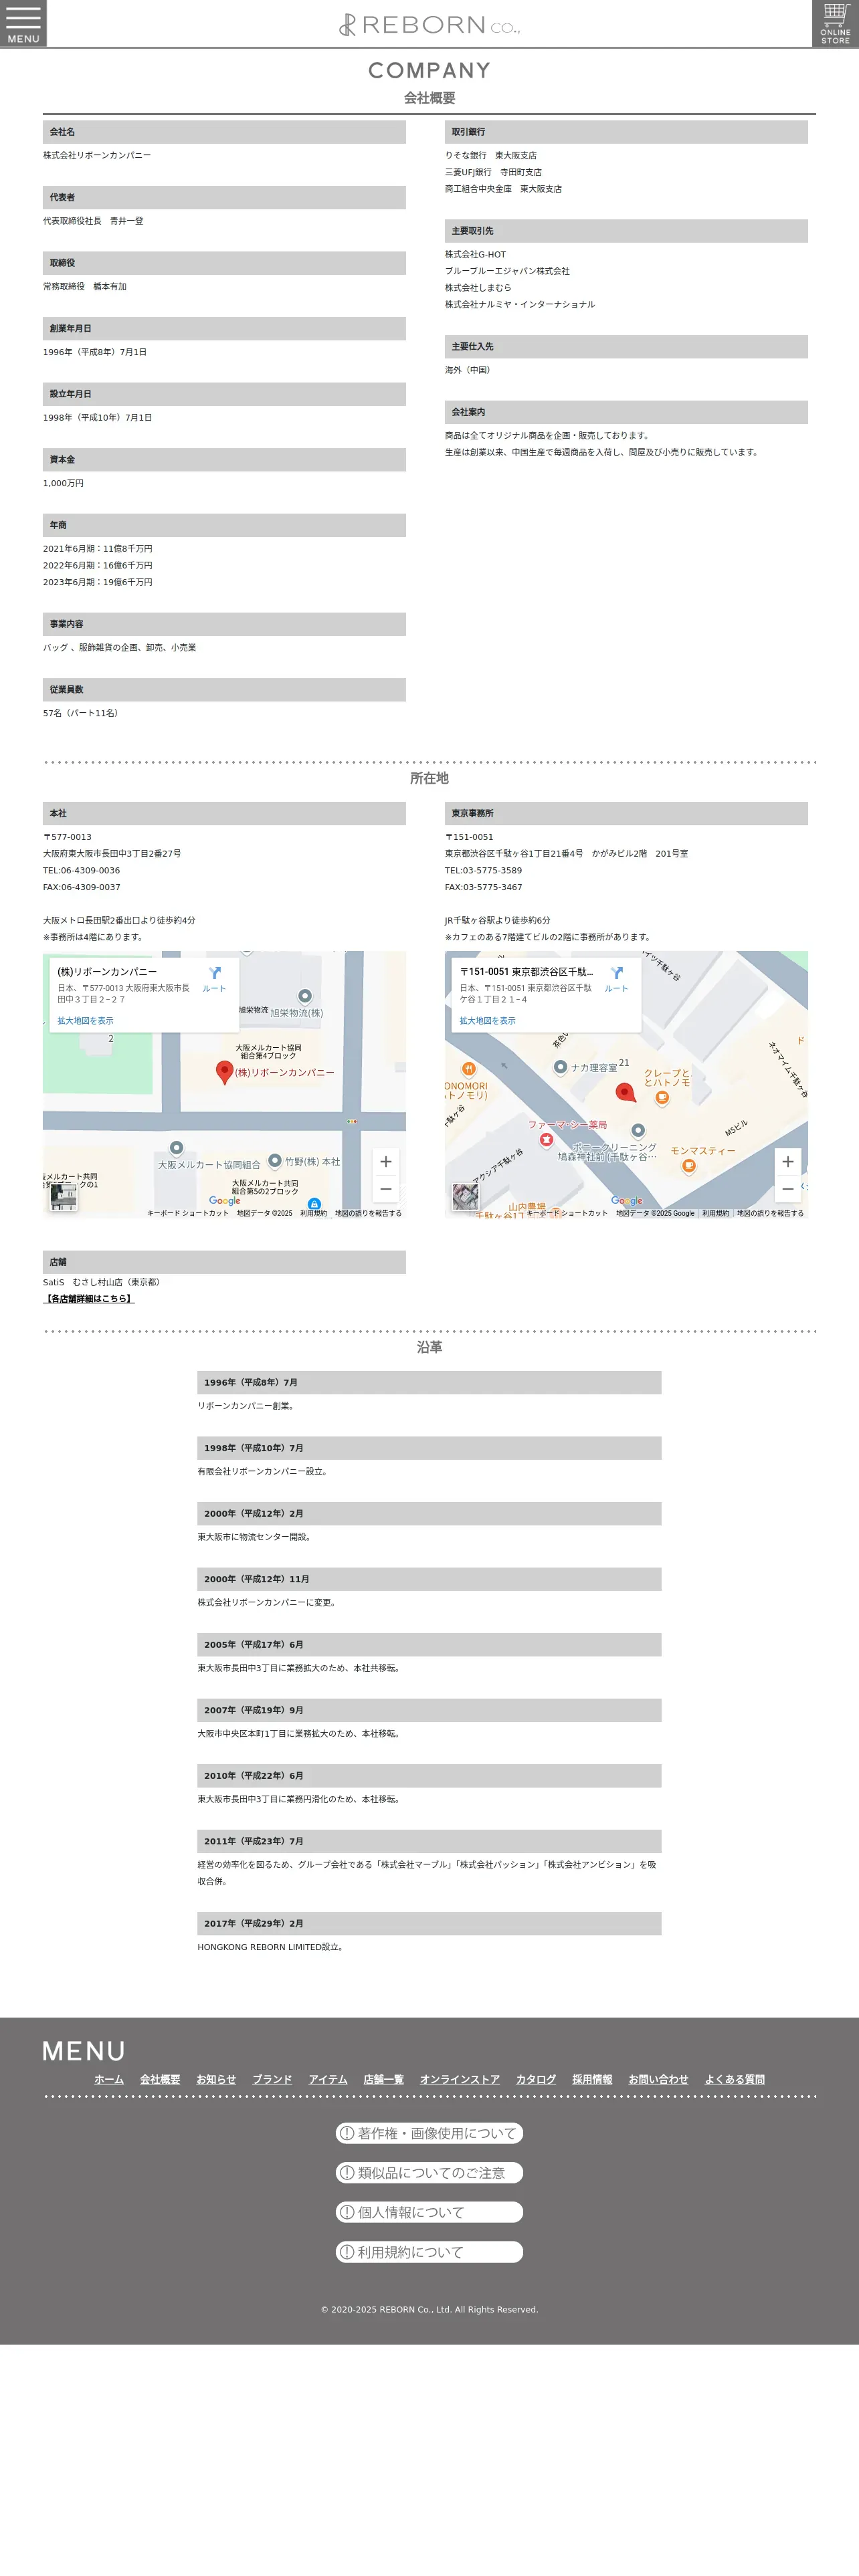The image size is (859, 2576).
Task: Click the 2017年(平成29年)2月 history heading
Action: tap(429, 1923)
